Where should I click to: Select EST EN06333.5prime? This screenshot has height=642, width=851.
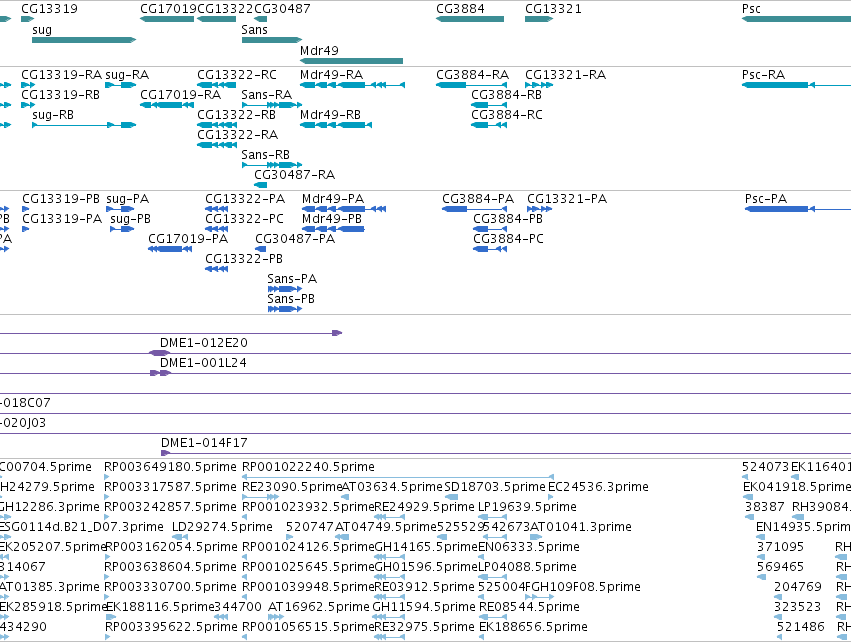tap(529, 548)
